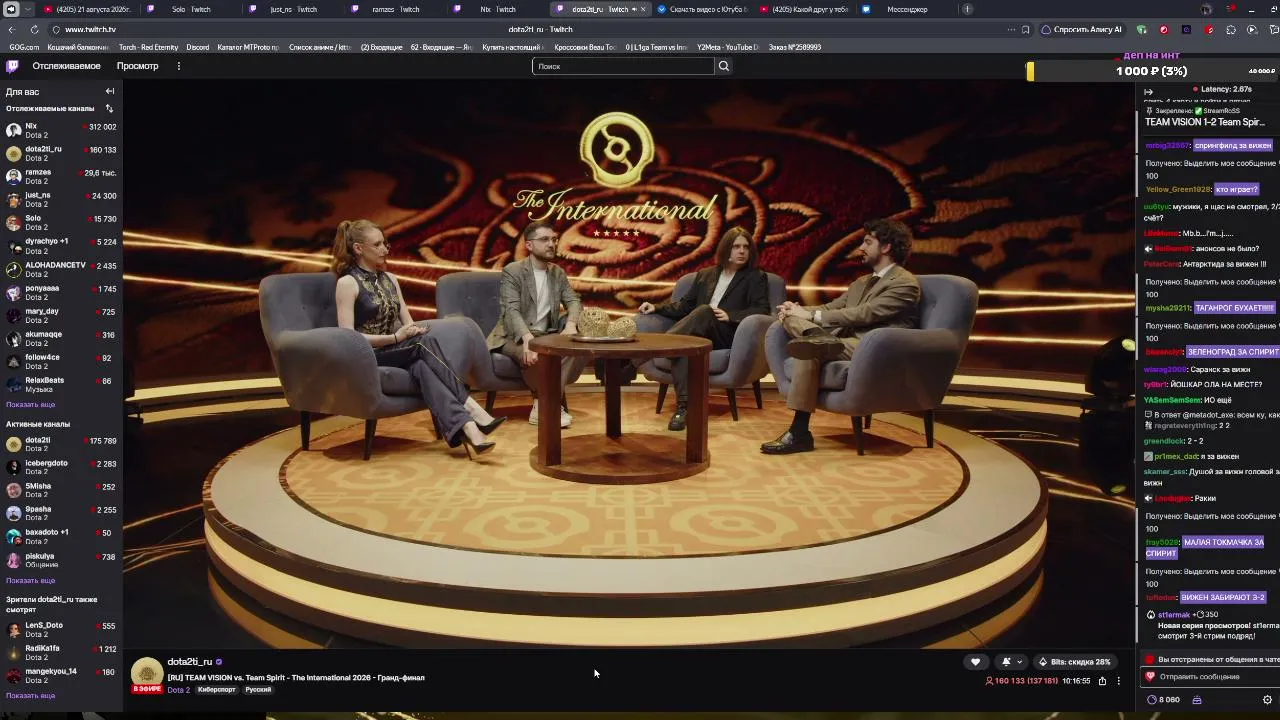Open the Discord bookmark

point(197,47)
